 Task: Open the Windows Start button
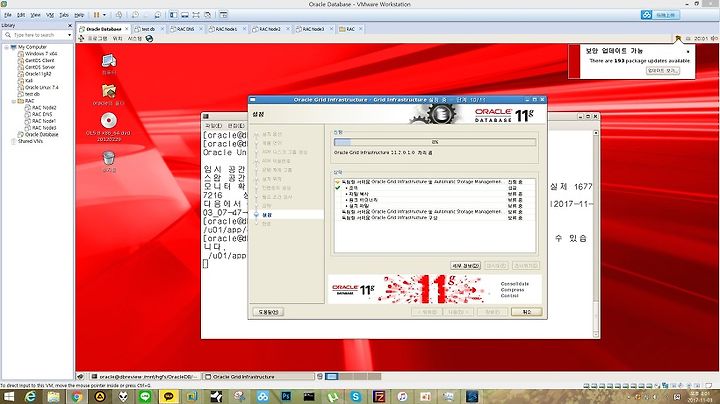8,396
